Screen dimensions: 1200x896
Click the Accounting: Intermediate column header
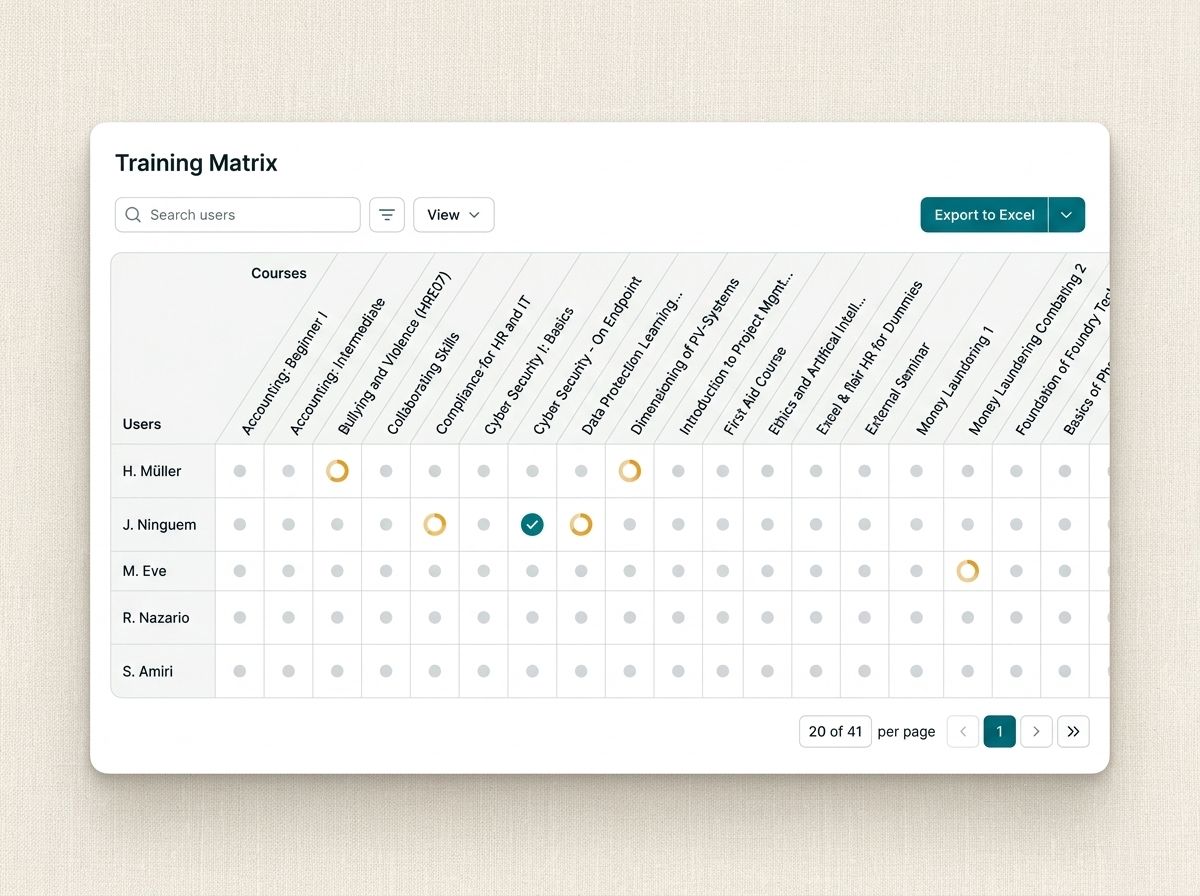pyautogui.click(x=337, y=366)
